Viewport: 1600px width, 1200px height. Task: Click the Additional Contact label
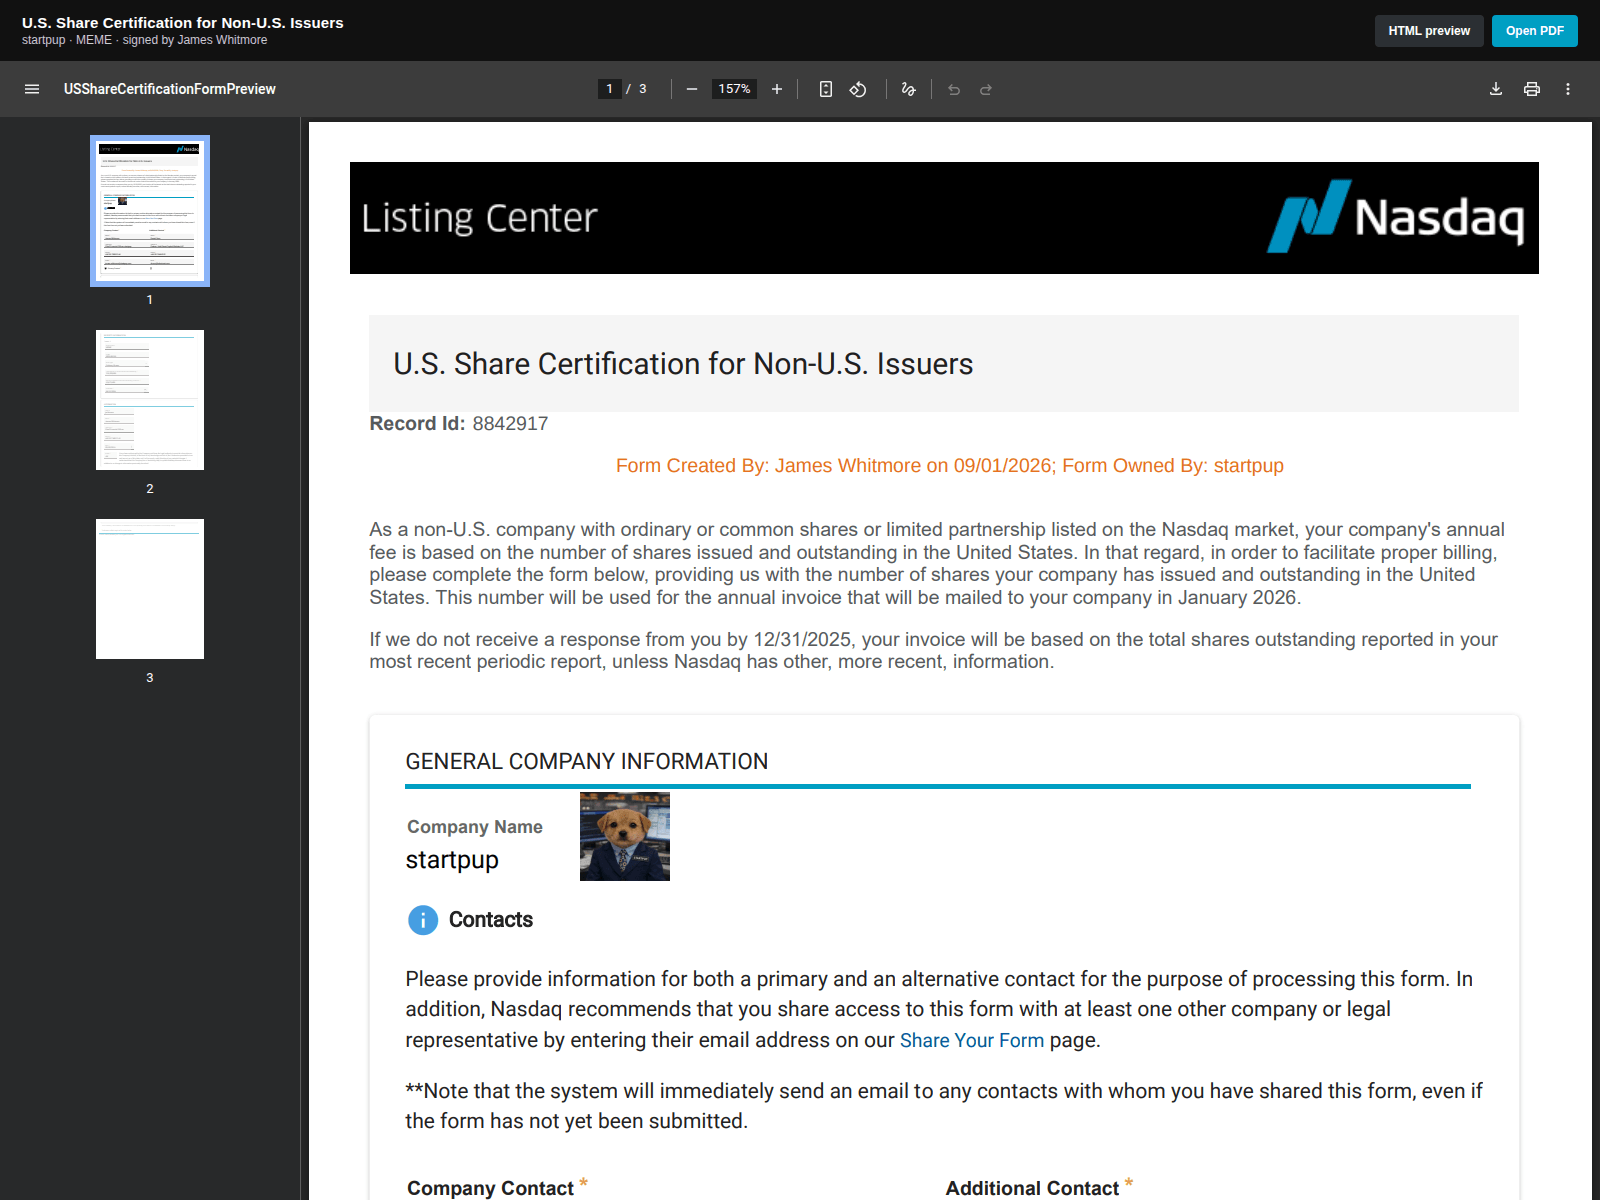[1032, 1188]
